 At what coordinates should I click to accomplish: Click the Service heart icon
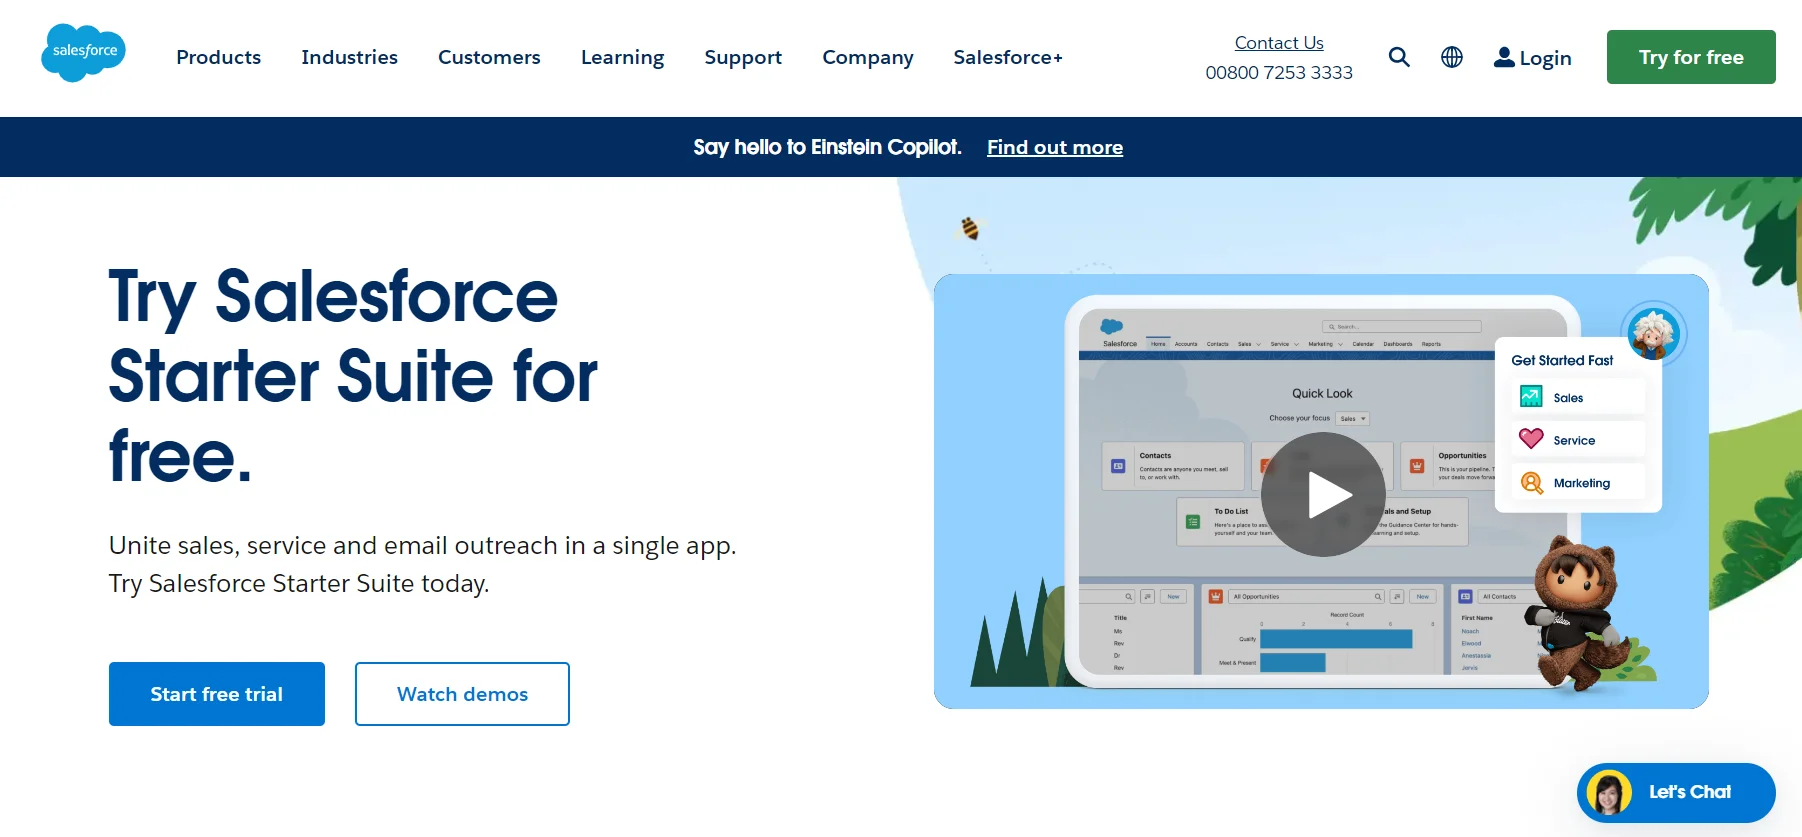(1531, 439)
